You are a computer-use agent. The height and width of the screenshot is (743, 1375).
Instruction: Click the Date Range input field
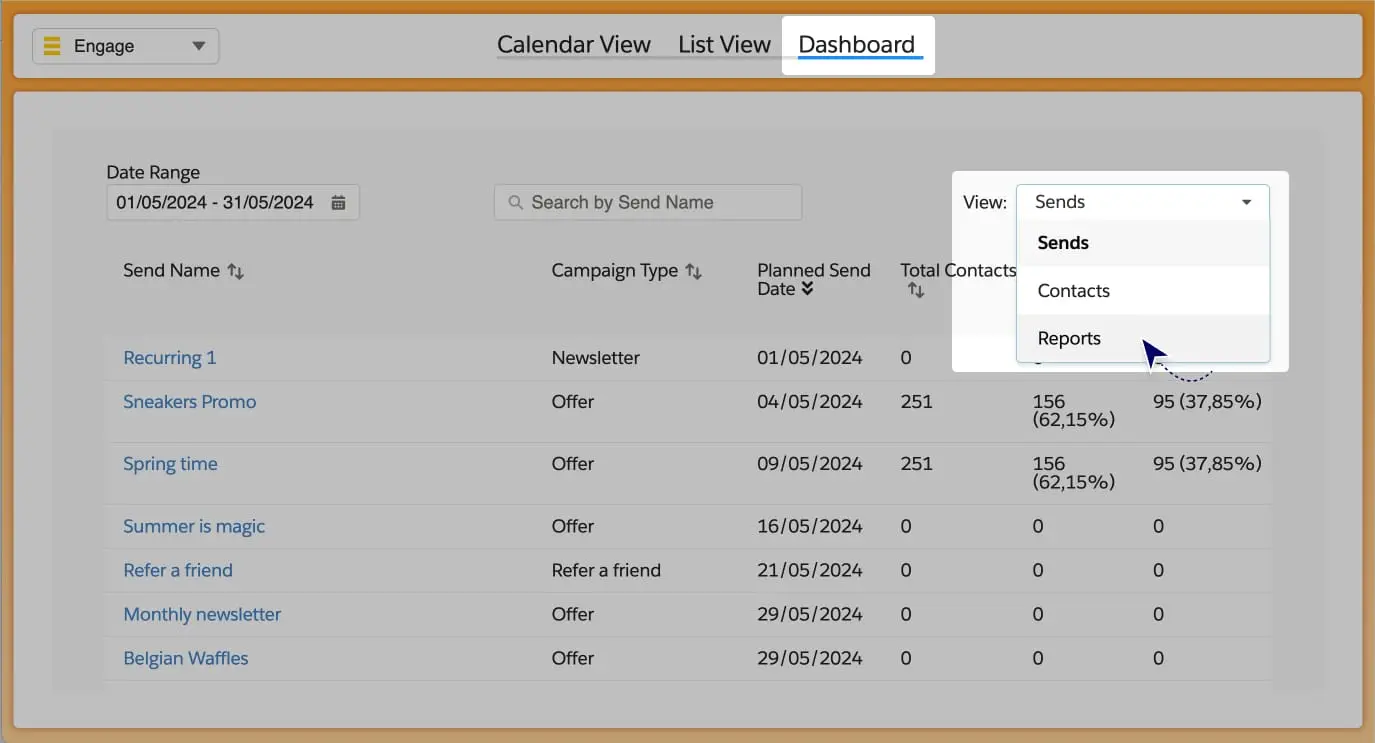click(215, 203)
